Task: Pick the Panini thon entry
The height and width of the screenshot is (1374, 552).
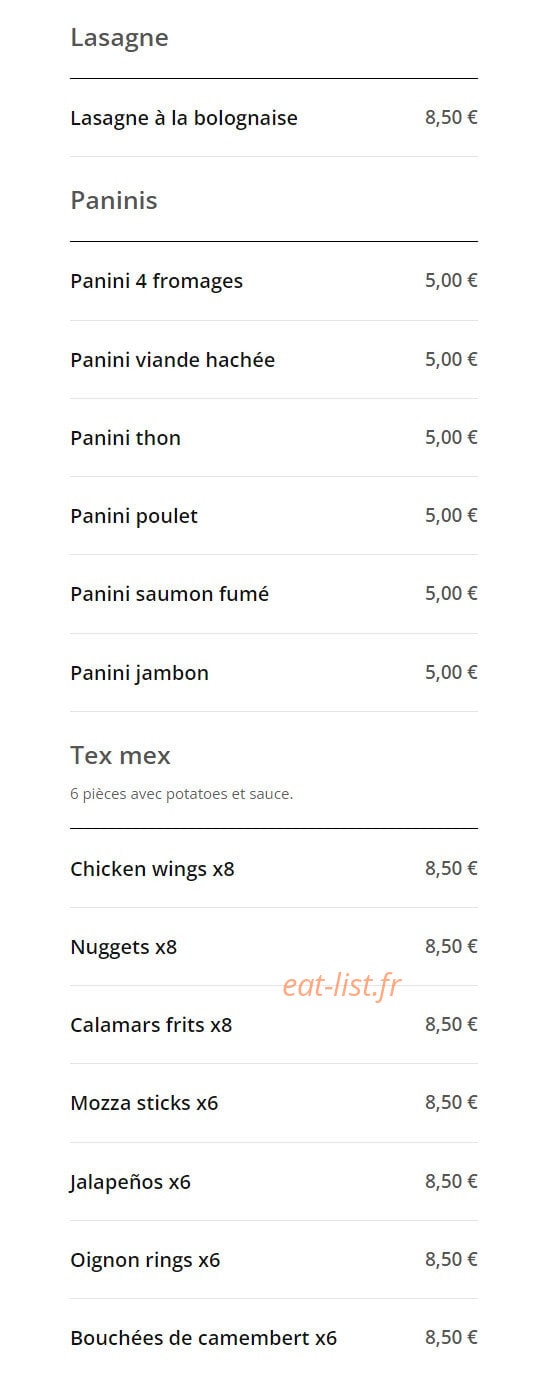Action: tap(274, 437)
